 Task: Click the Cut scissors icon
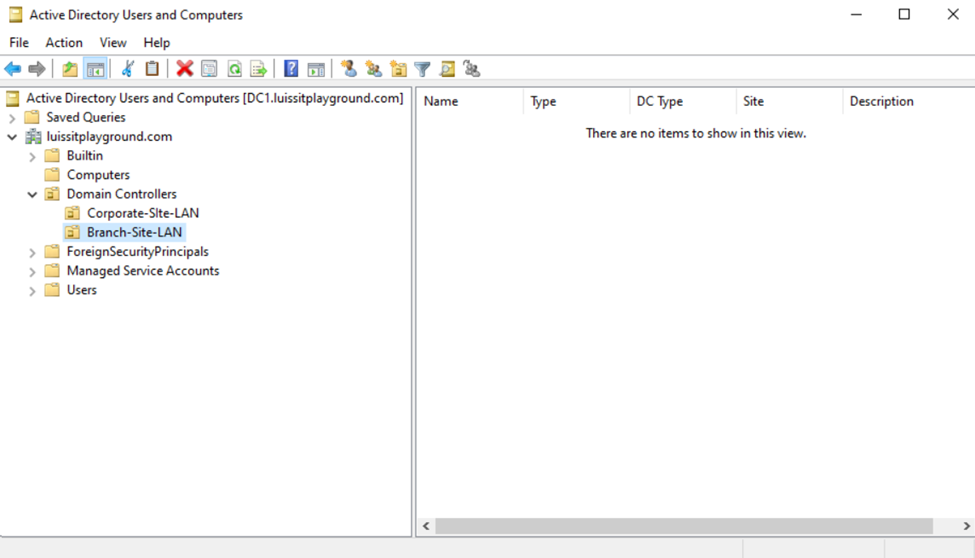127,69
